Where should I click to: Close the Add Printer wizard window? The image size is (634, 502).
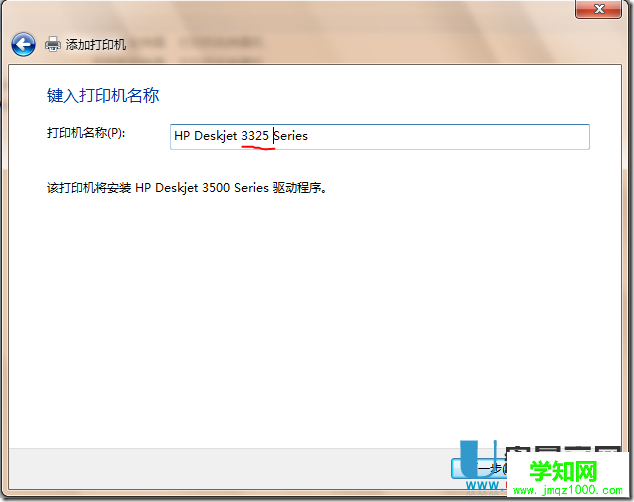point(598,9)
